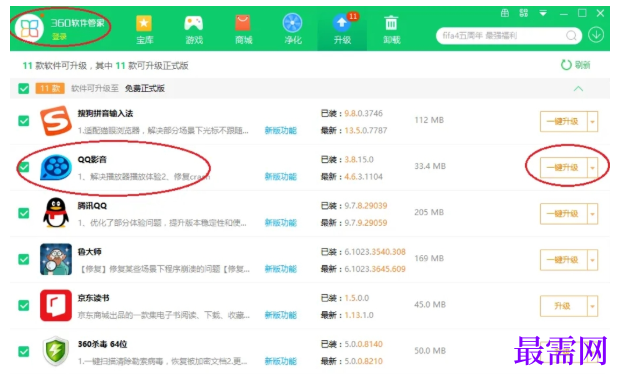The width and height of the screenshot is (626, 382).
Task: Click the 112 MB size value
Action: [429, 120]
